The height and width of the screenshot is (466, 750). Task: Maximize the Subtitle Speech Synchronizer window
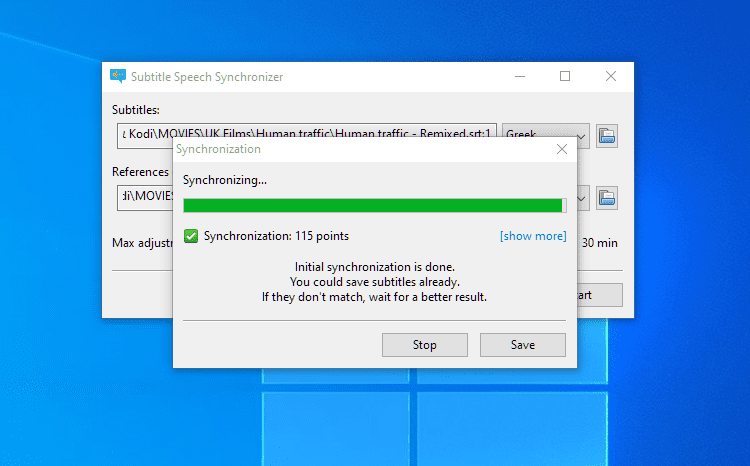[x=565, y=76]
